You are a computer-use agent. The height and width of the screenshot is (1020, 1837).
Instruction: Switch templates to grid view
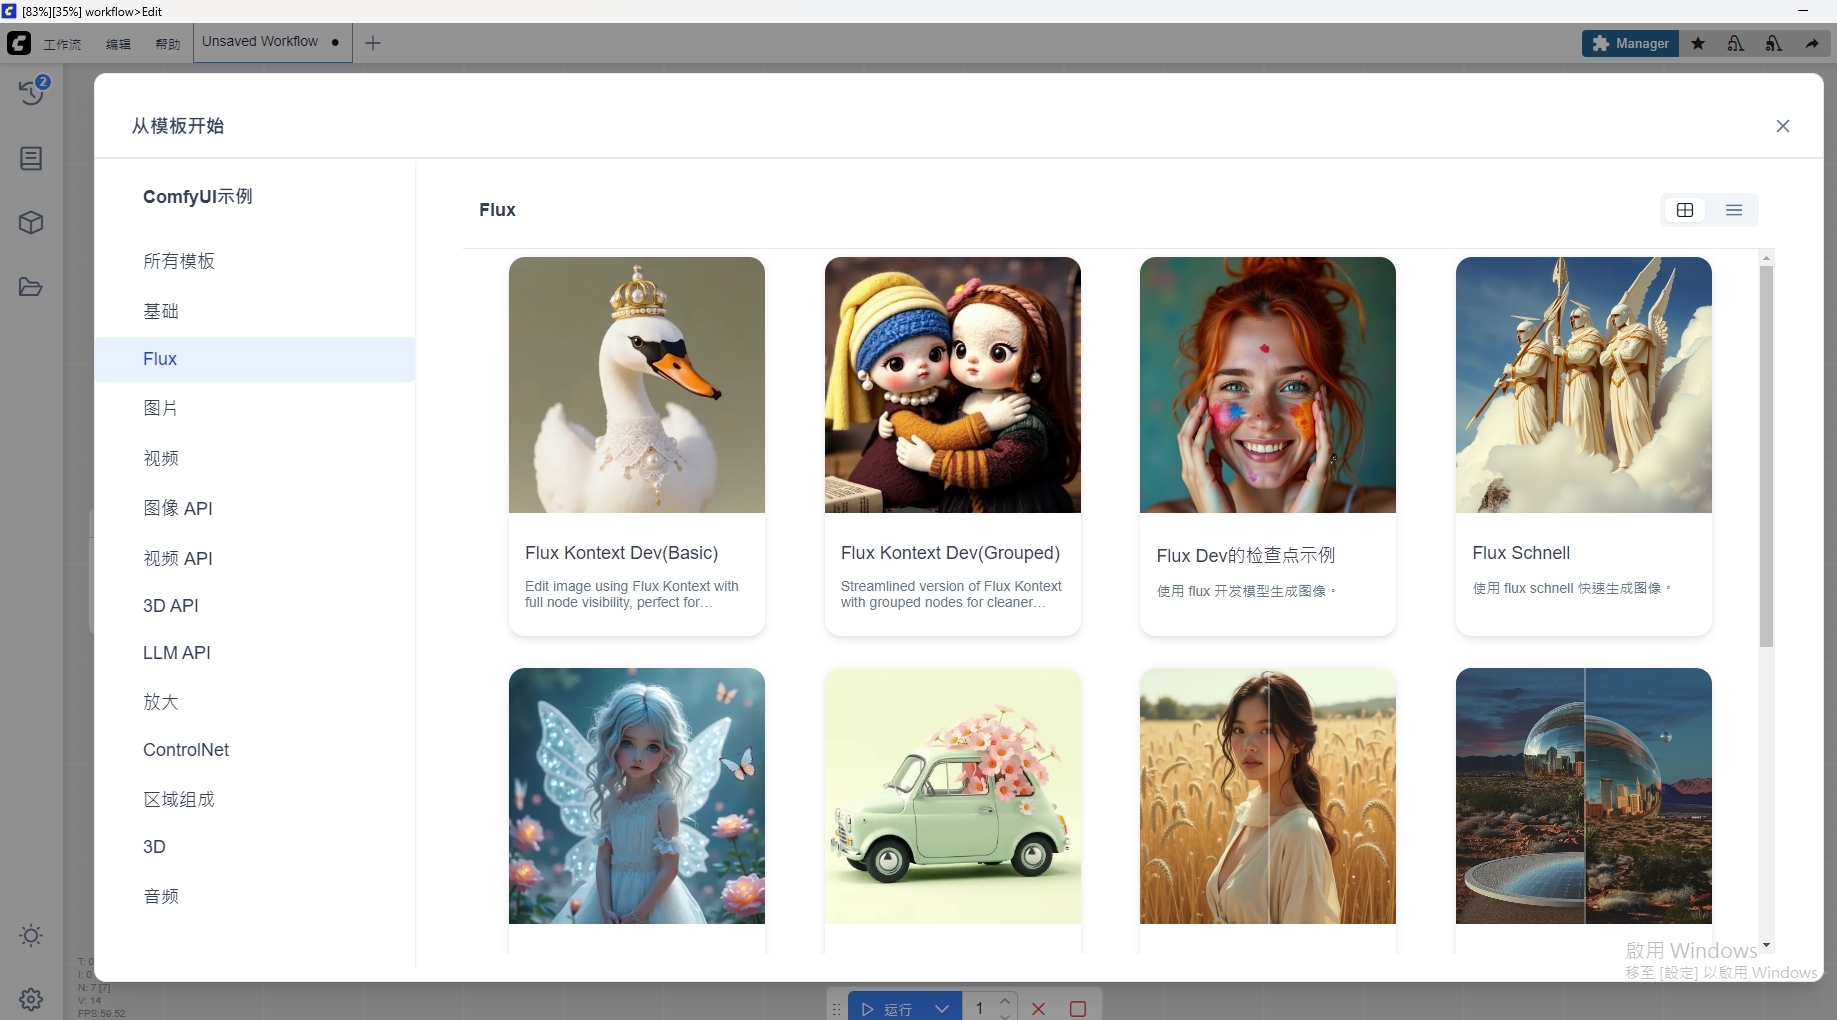point(1685,210)
